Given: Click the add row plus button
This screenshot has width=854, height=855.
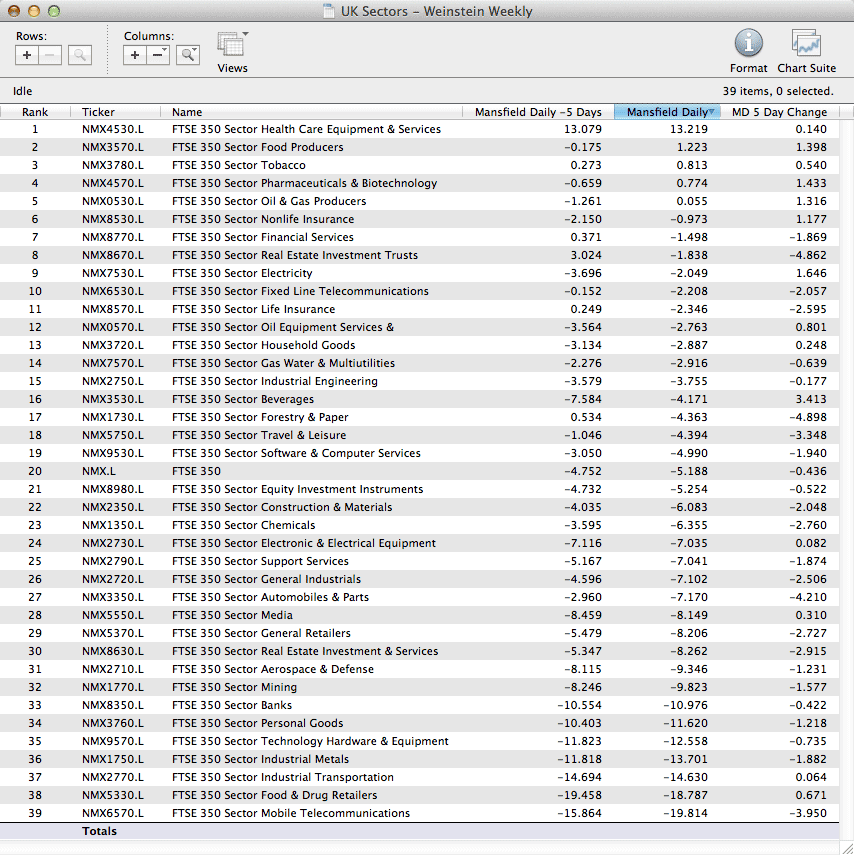Looking at the screenshot, I should click(x=27, y=56).
